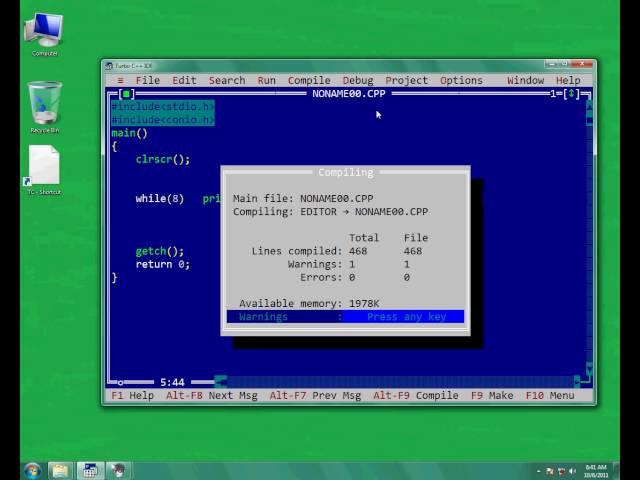The height and width of the screenshot is (480, 640).
Task: Open the Options menu
Action: click(461, 80)
